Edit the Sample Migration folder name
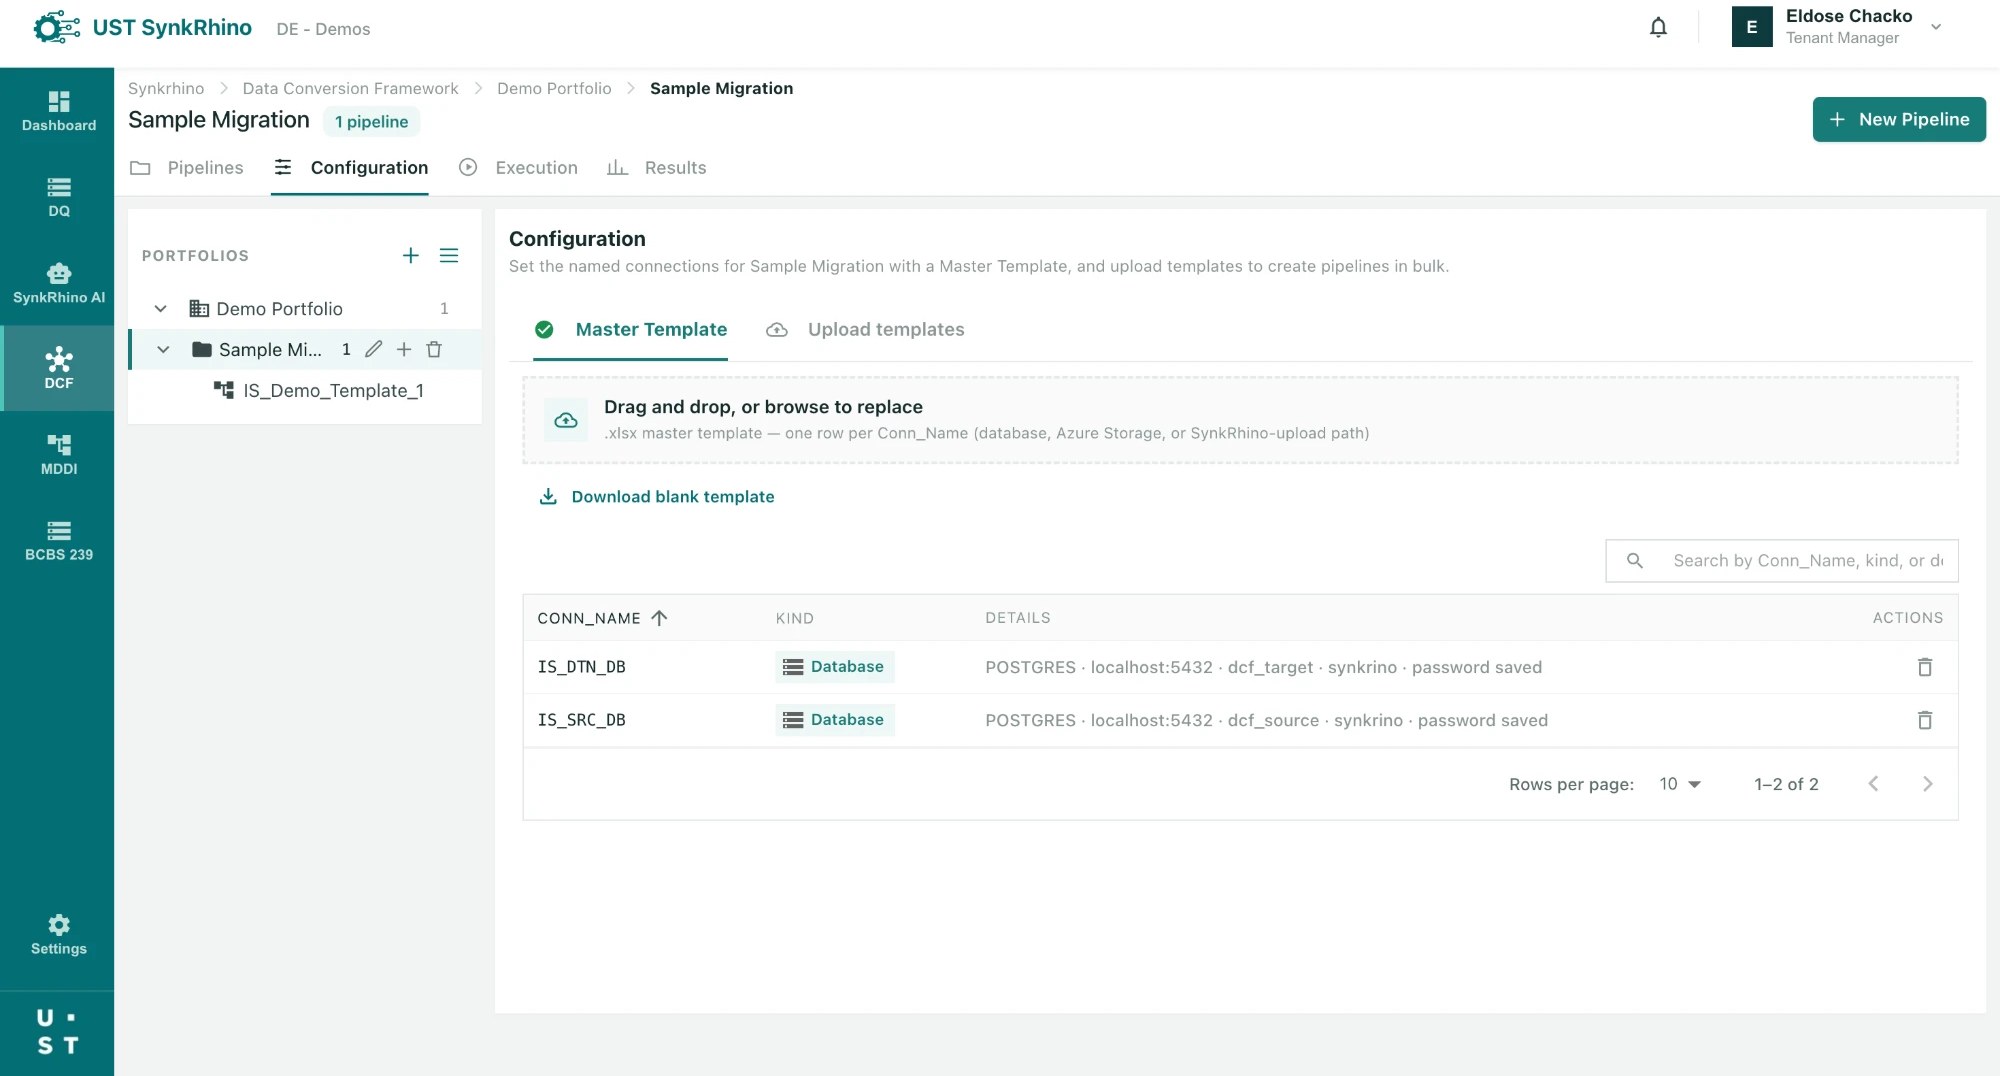Image resolution: width=2000 pixels, height=1076 pixels. click(x=373, y=349)
